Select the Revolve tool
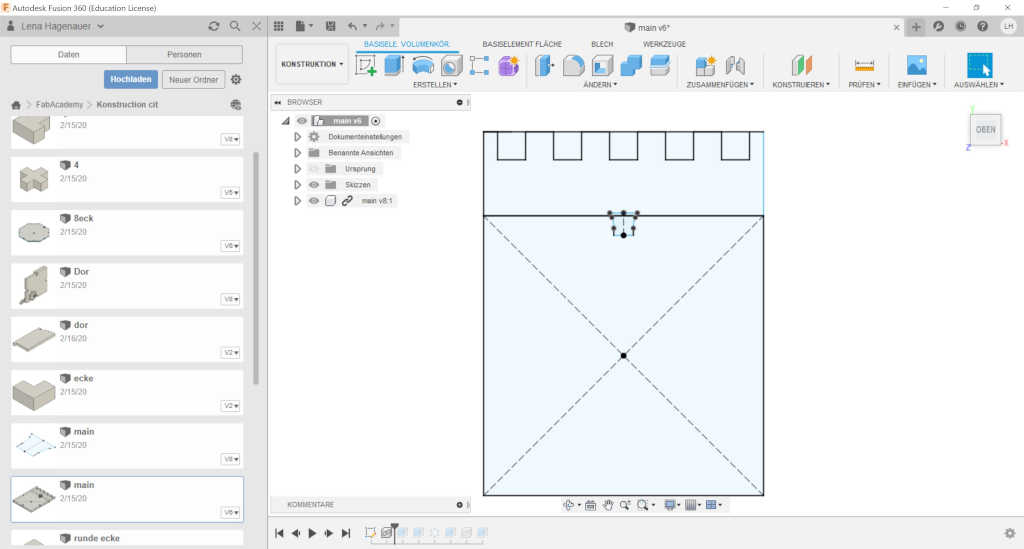The width and height of the screenshot is (1024, 549). (423, 66)
